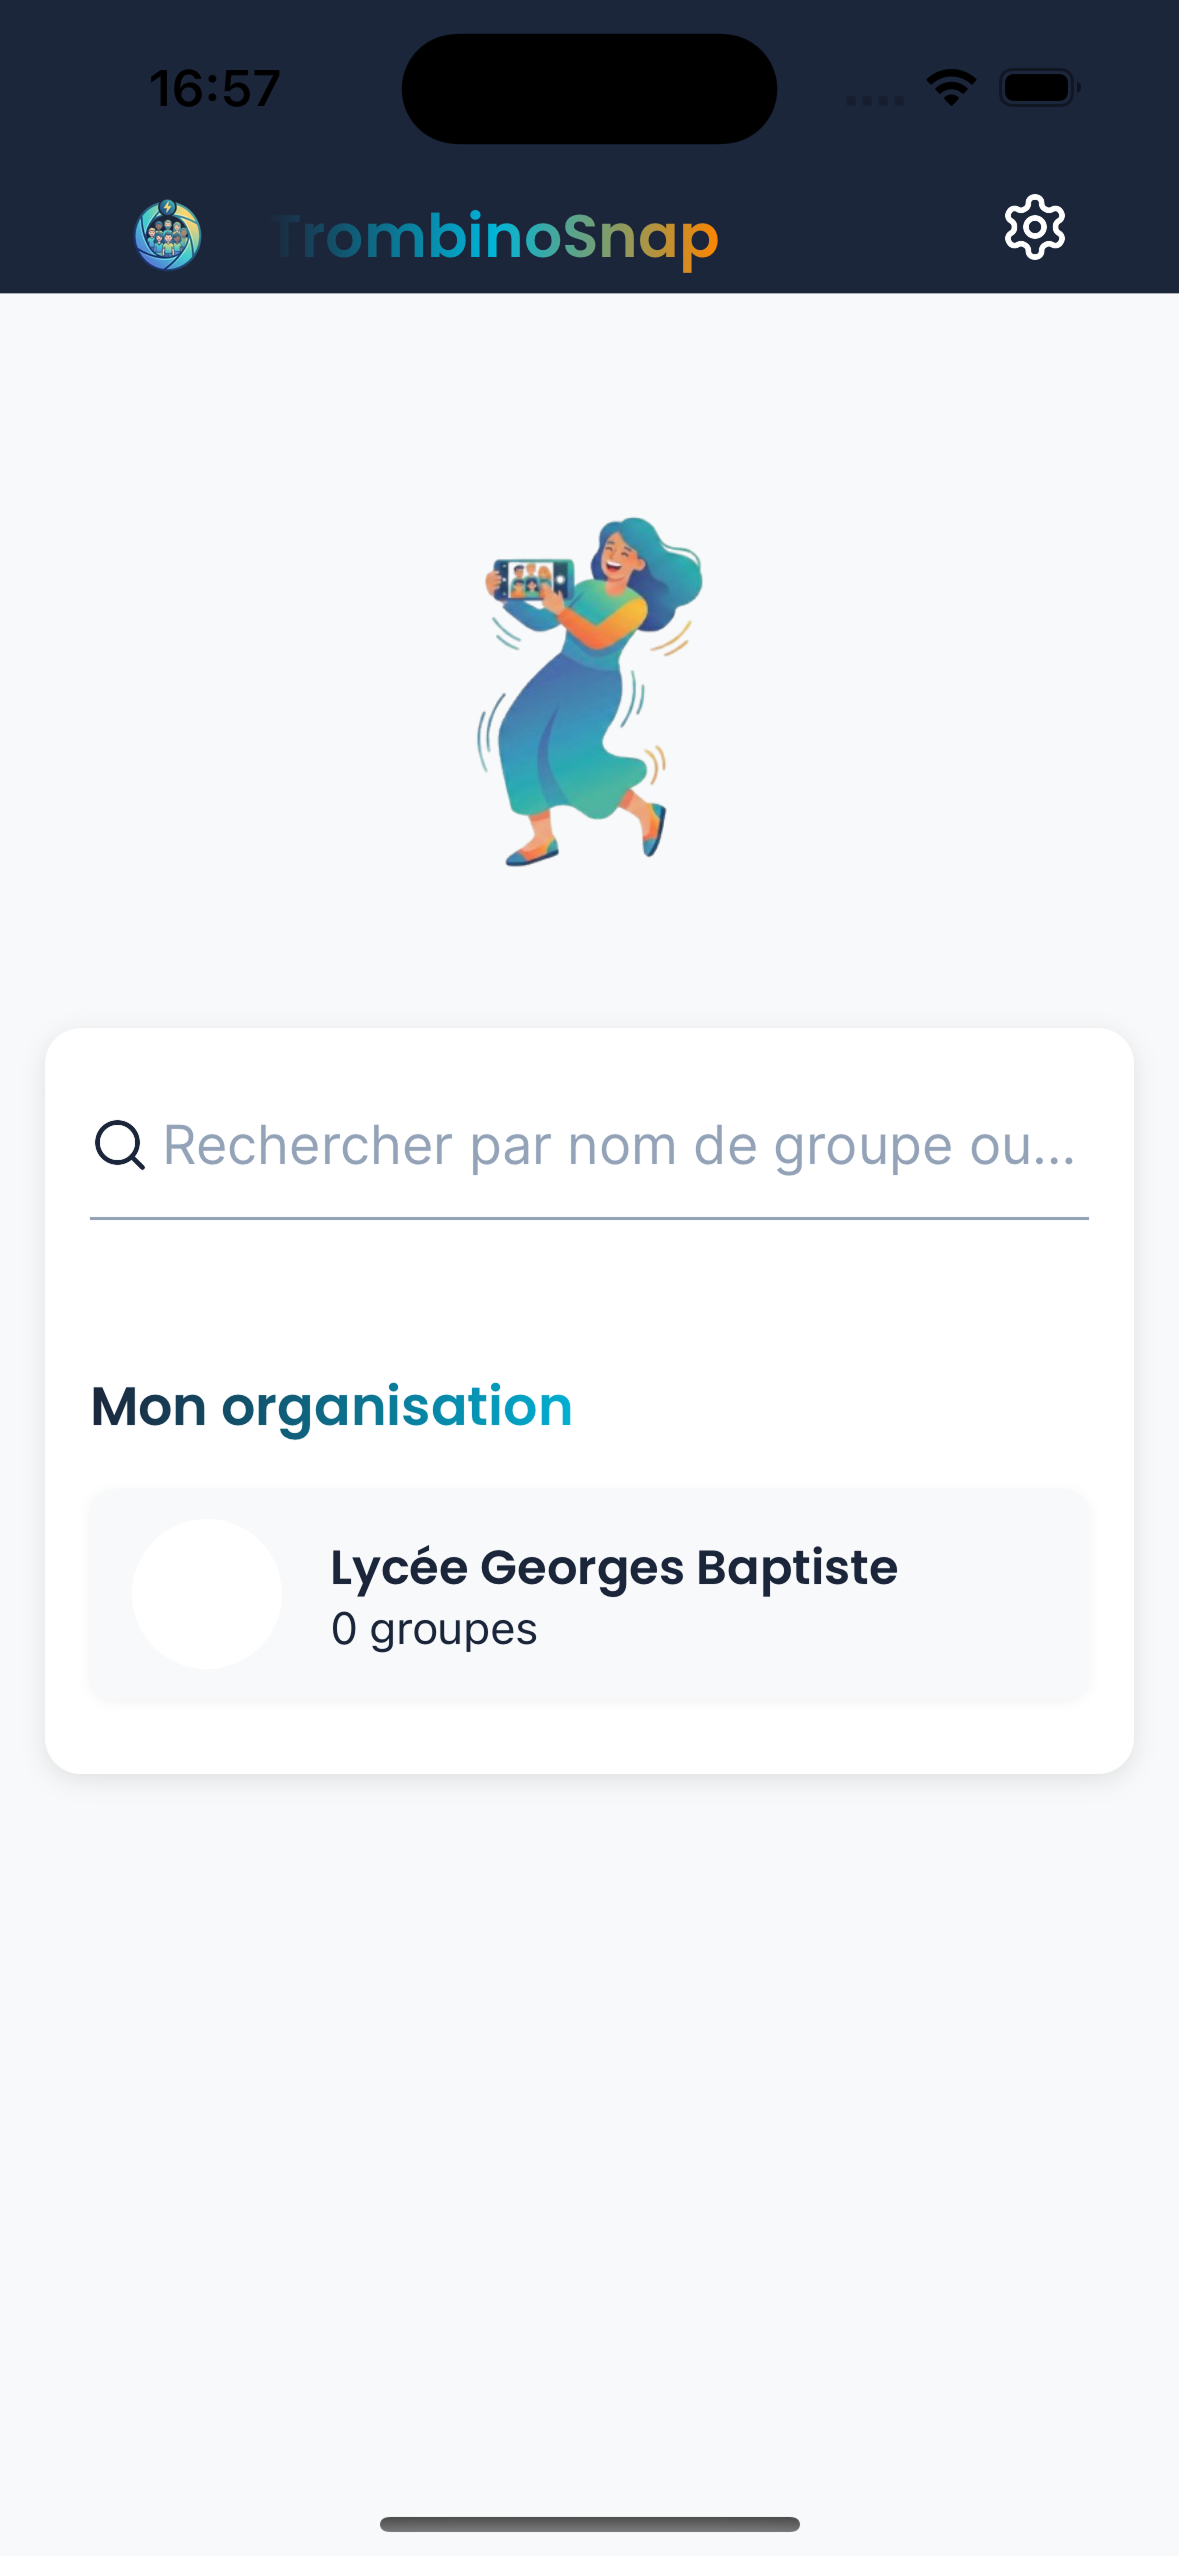
Task: Click the underline beneath the search field
Action: 589,1218
